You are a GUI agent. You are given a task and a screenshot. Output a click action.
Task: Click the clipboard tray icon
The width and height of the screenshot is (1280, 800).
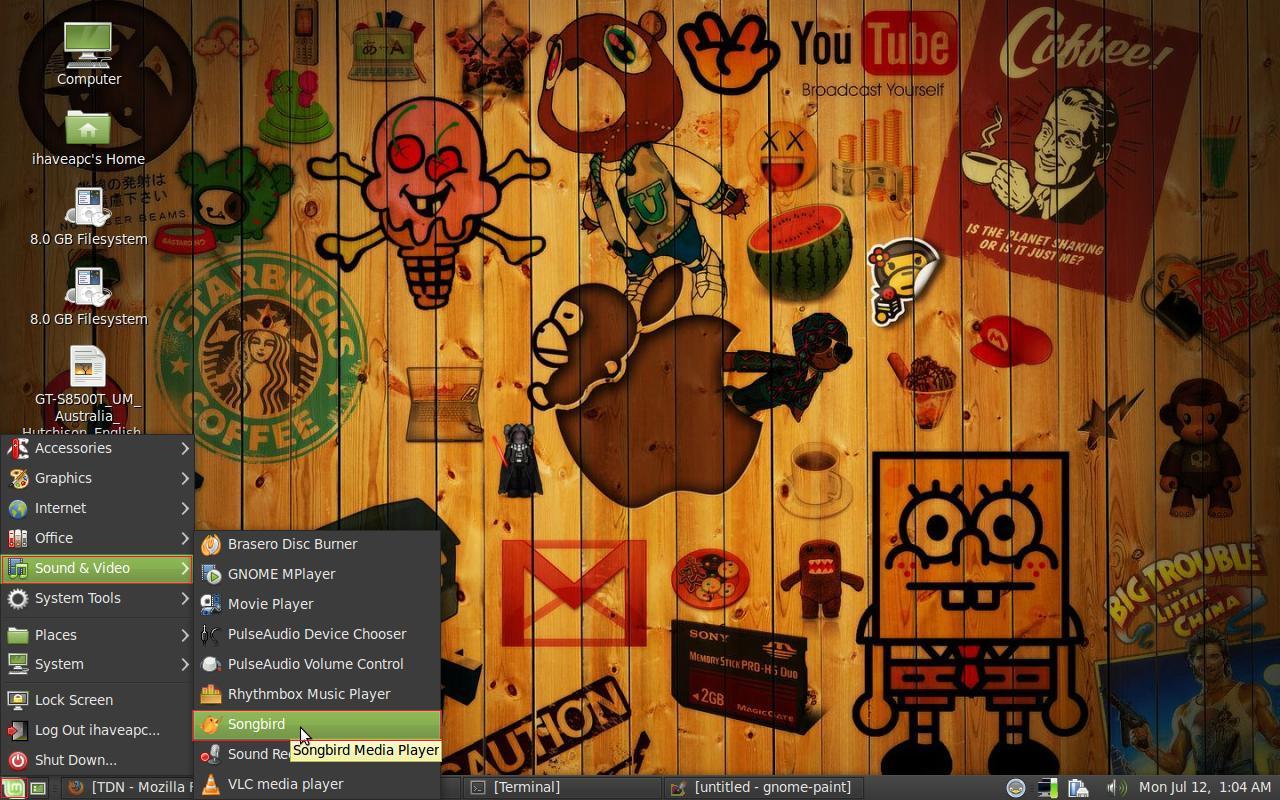[1078, 788]
